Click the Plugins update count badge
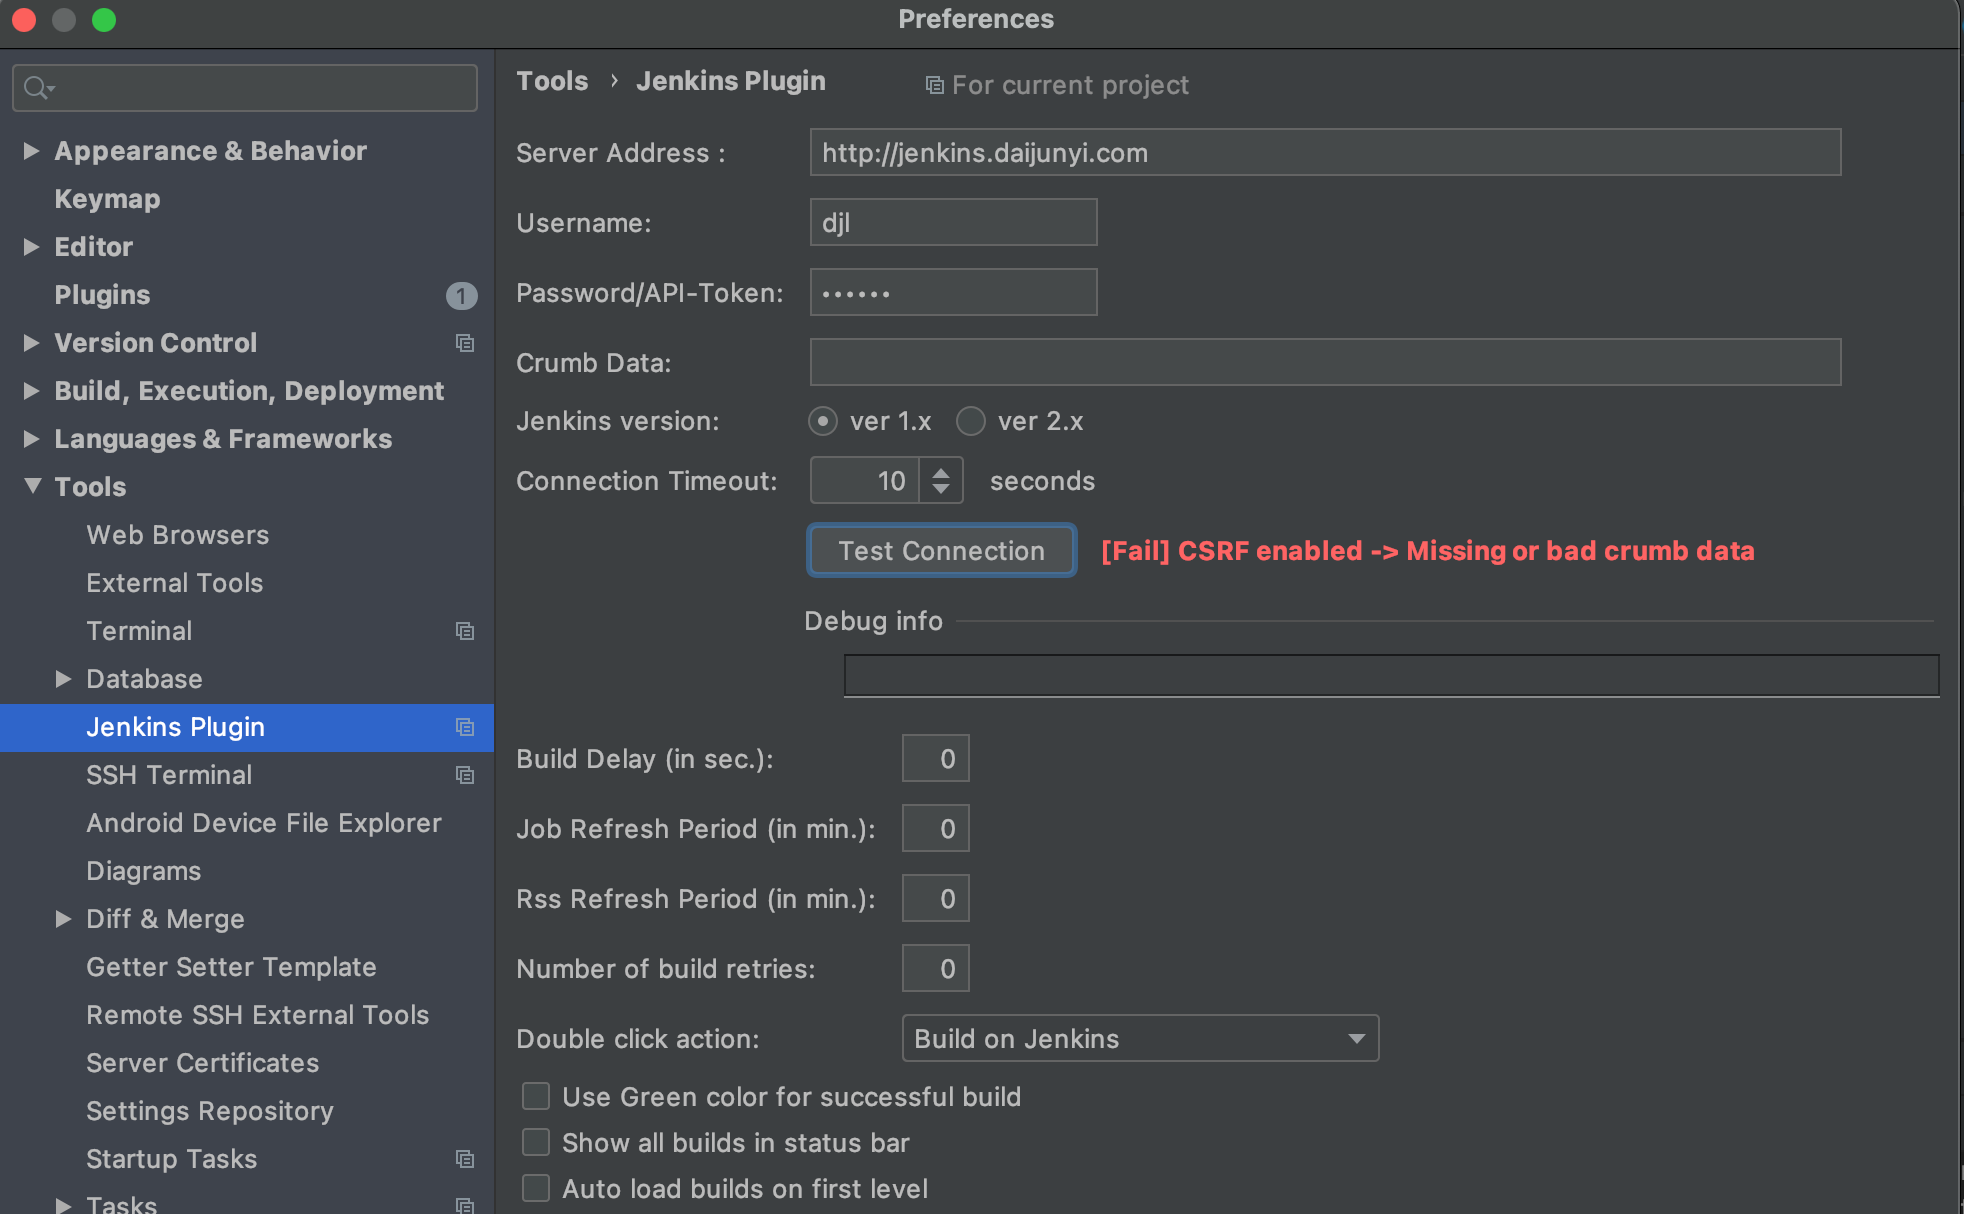This screenshot has height=1214, width=1964. coord(461,295)
